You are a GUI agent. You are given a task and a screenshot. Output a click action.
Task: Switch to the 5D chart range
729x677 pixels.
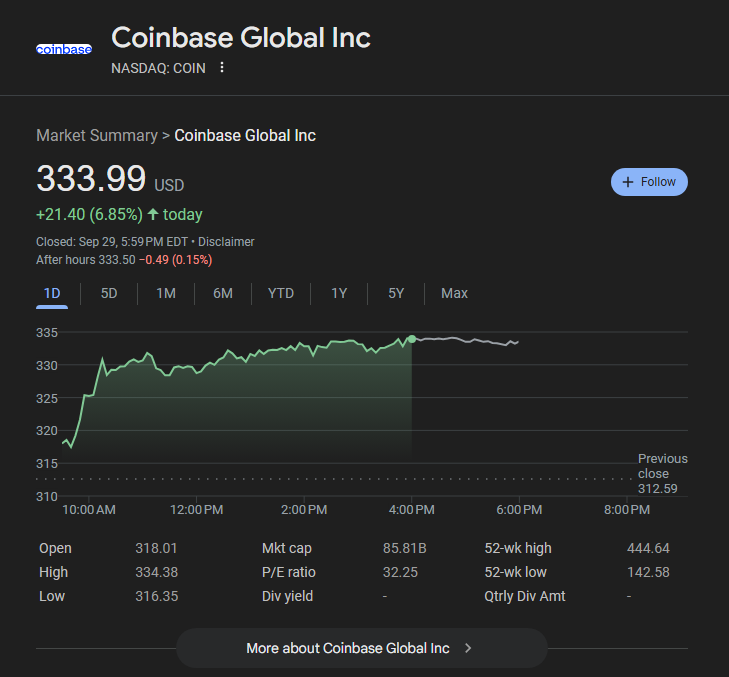coord(109,293)
